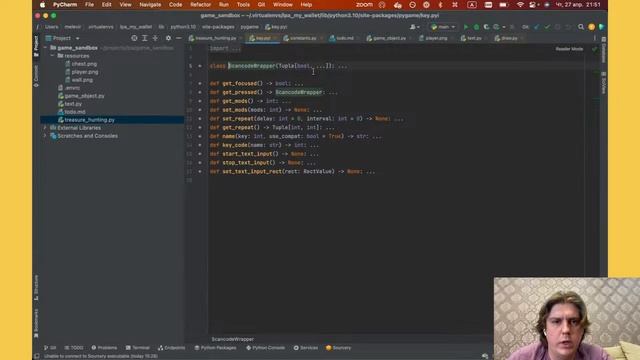
Task: Collapse the game_sandbox project root
Action: tap(45, 48)
